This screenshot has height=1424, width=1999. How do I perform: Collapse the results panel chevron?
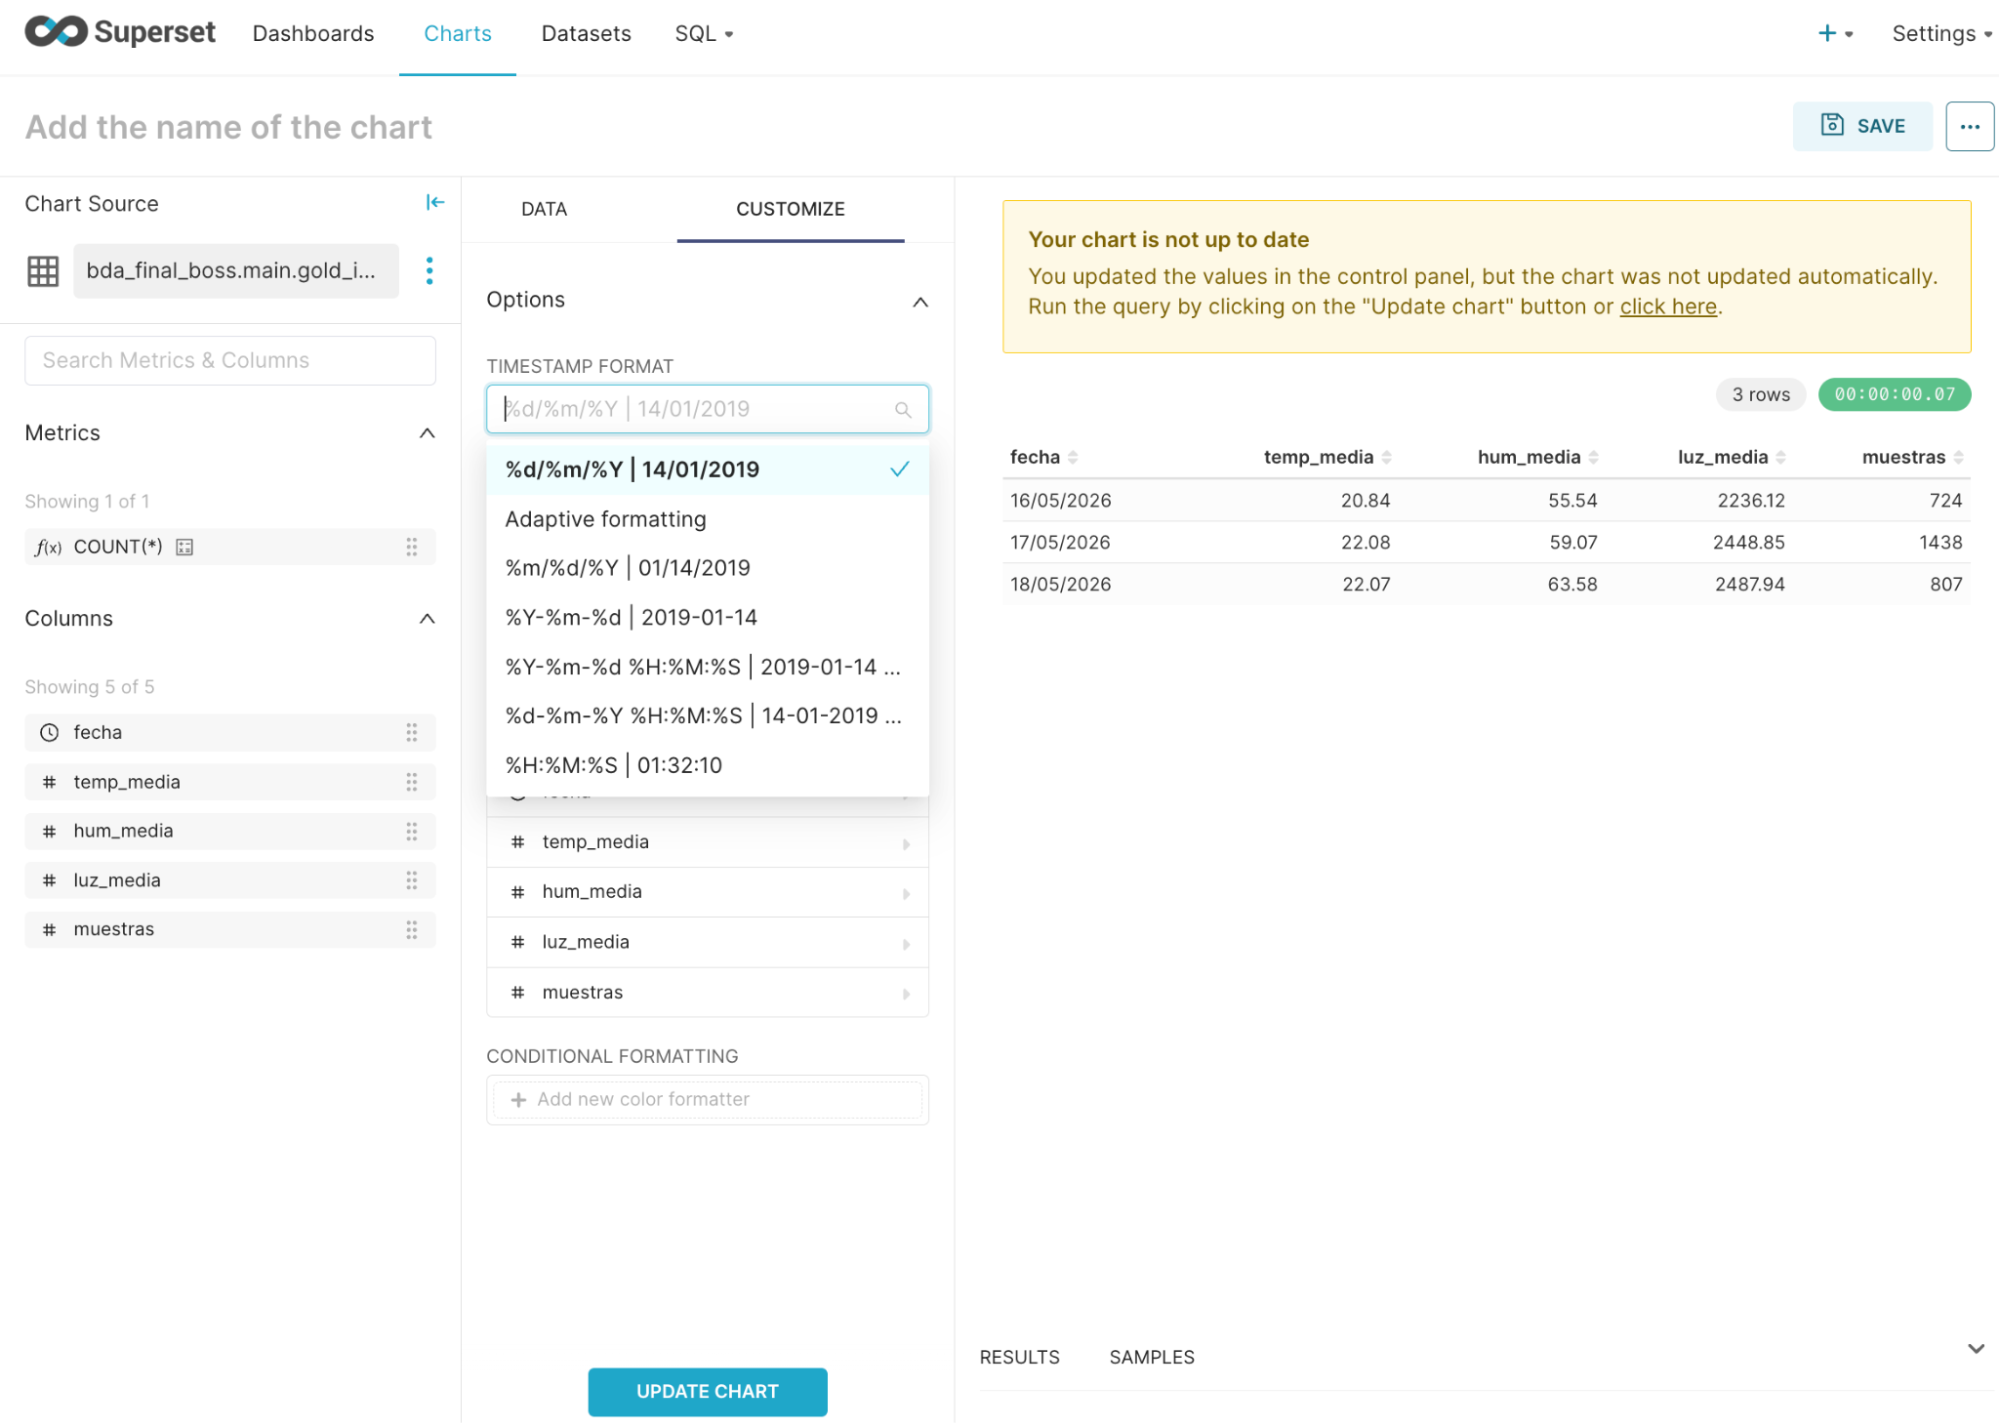[1975, 1349]
